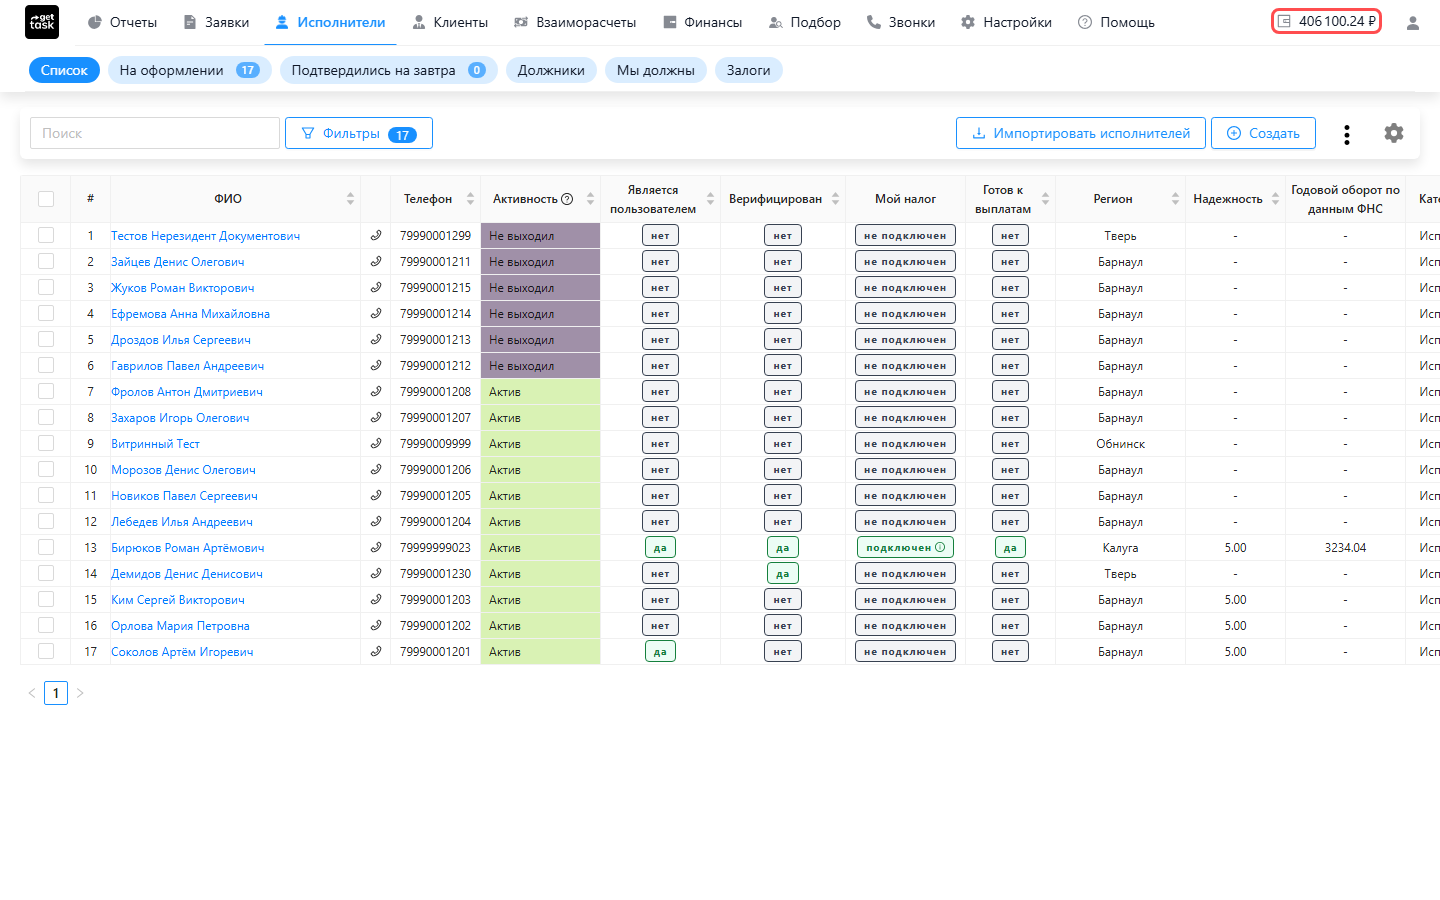Screen dimensions: 1440x900
Task: Click phone link icon for Бирюков Роман Артёмович
Action: point(376,548)
